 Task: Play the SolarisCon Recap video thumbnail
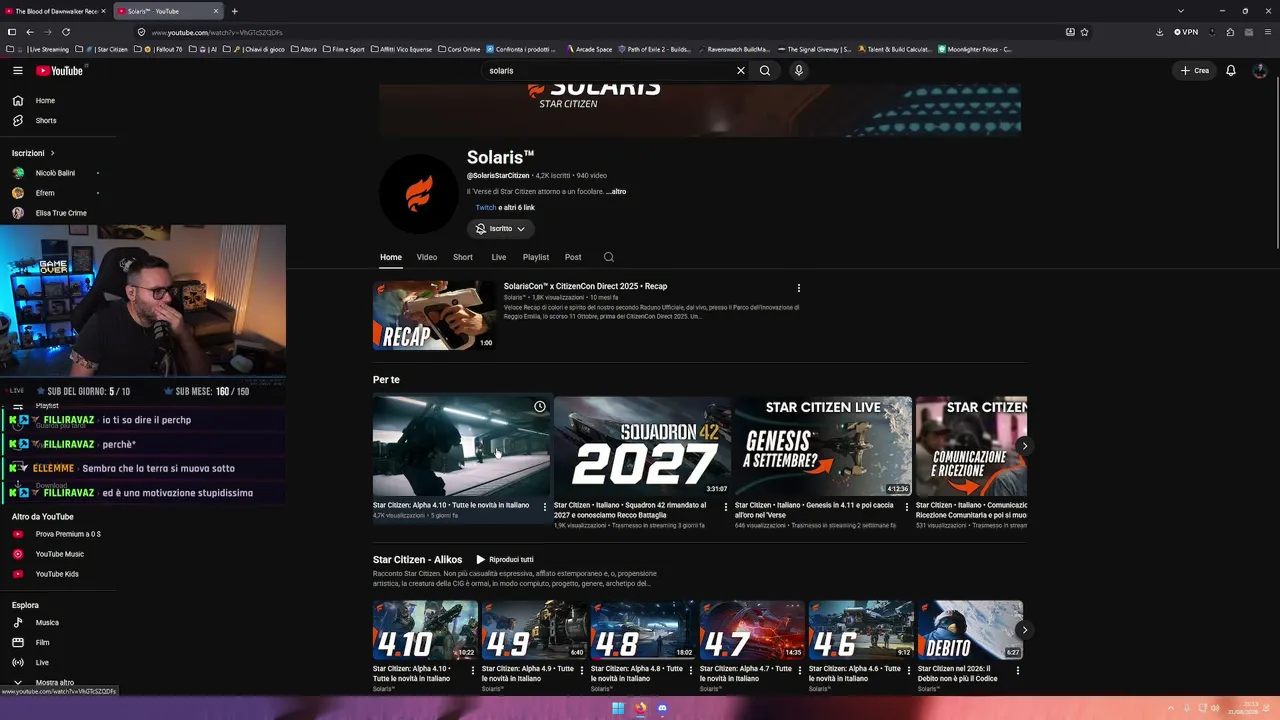tap(434, 315)
